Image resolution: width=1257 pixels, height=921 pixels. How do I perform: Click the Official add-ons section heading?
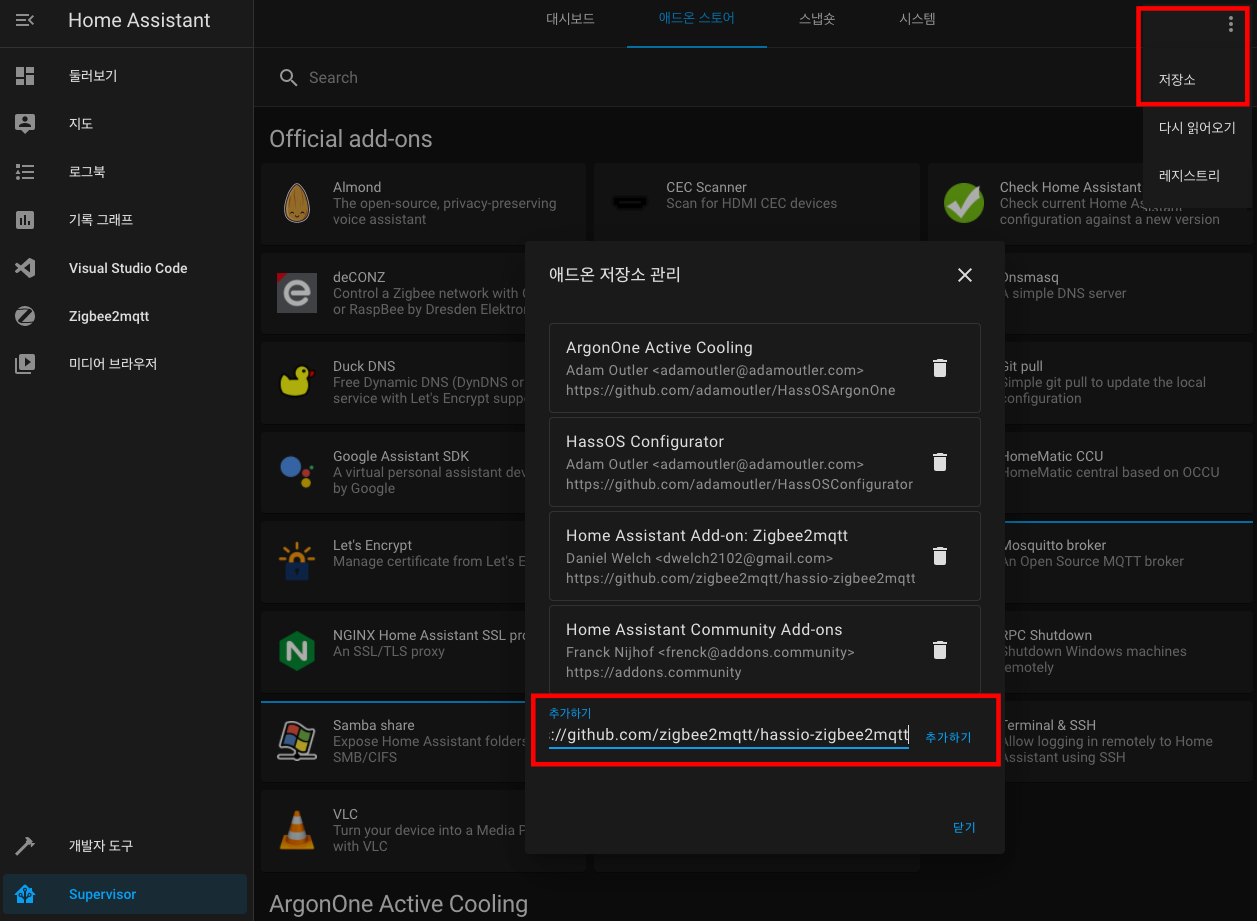351,139
